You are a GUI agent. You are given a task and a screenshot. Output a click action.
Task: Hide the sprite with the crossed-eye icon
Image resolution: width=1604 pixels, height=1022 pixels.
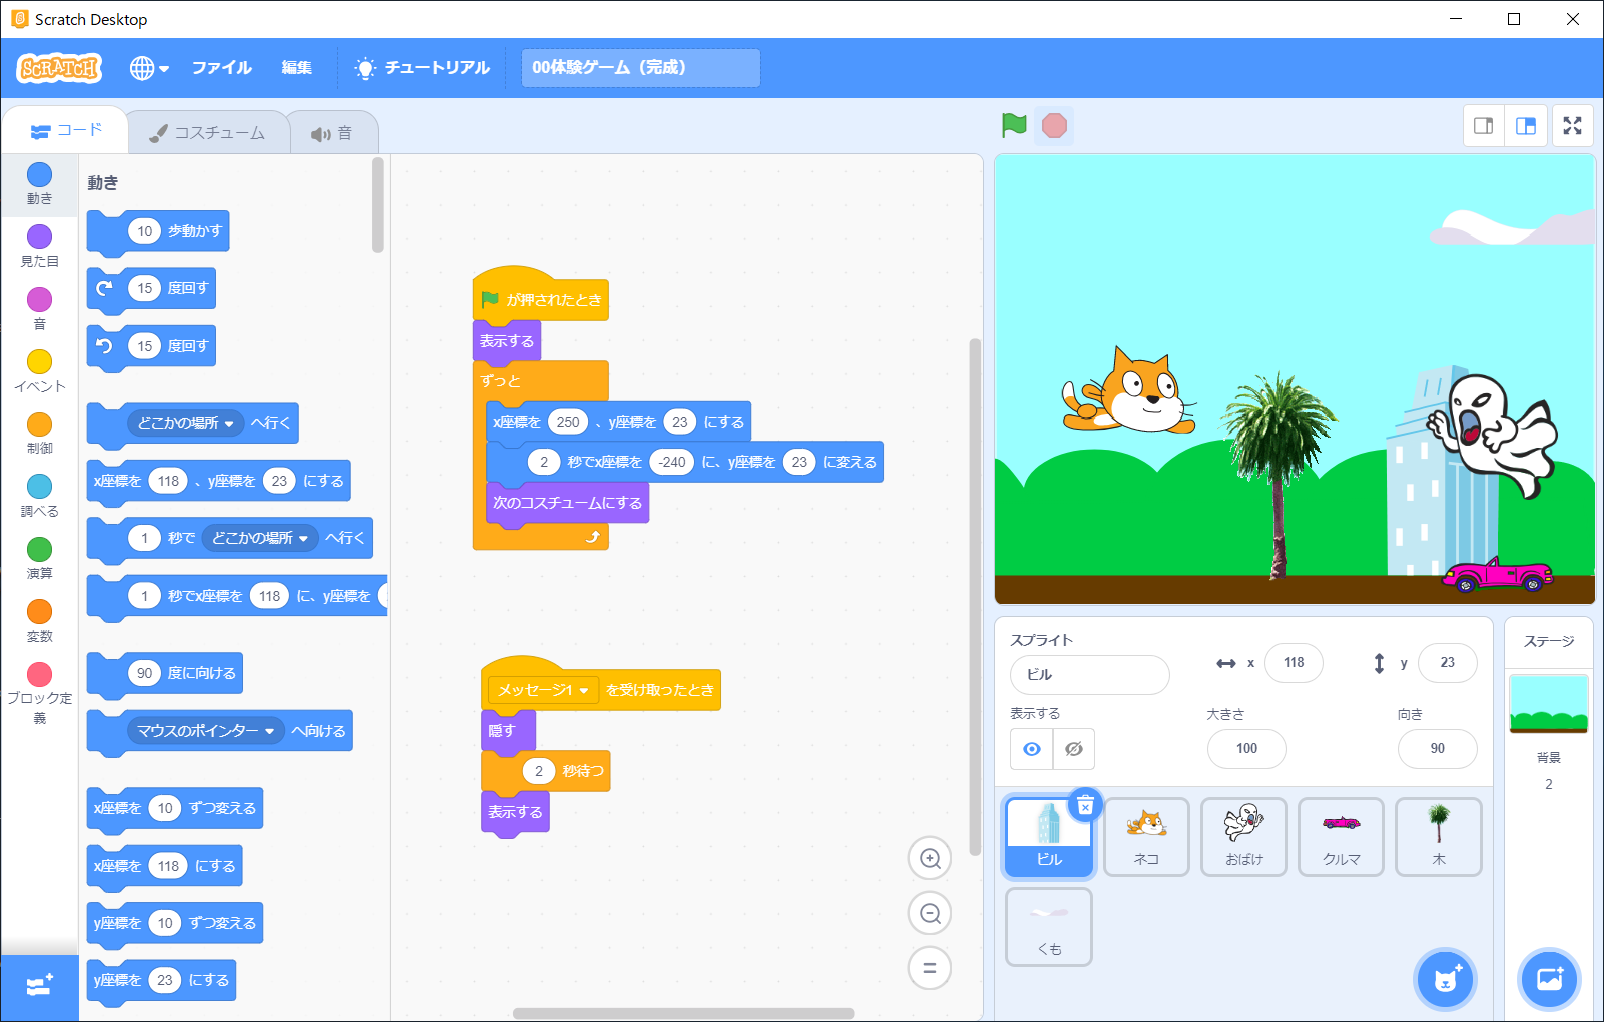[1074, 749]
